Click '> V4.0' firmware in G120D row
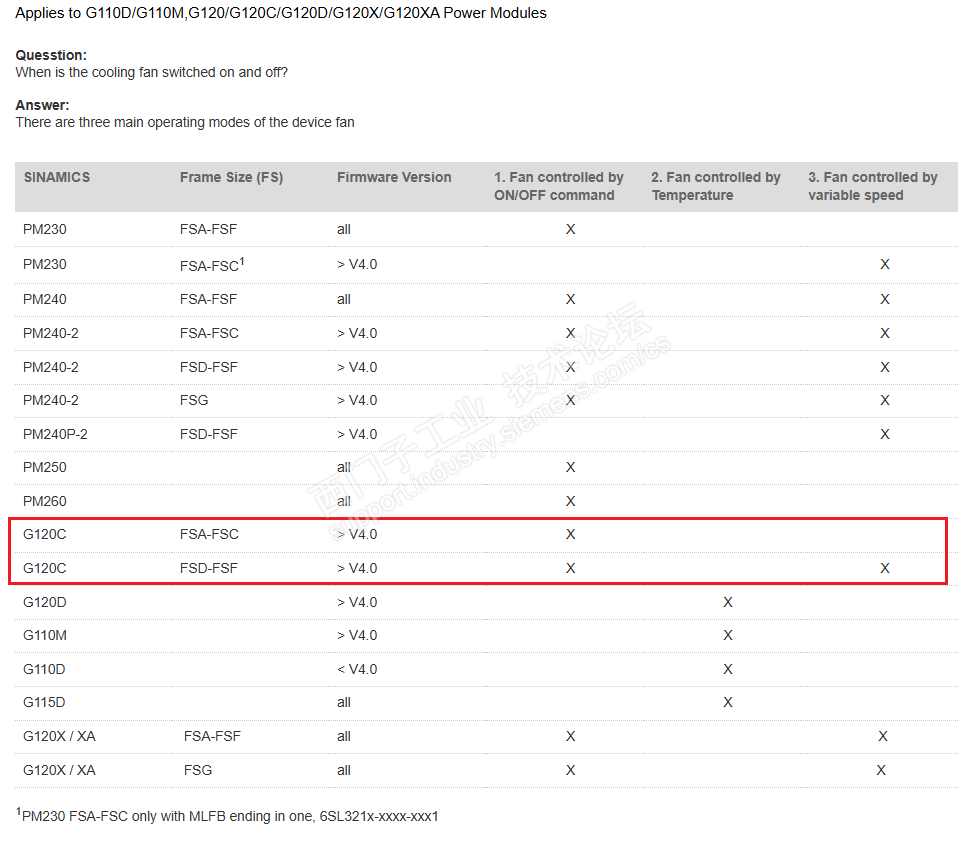The image size is (979, 844). (x=357, y=602)
